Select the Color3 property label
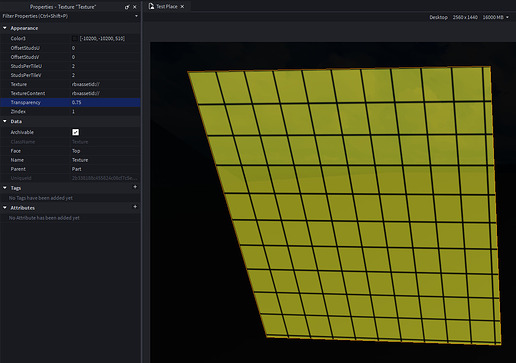Viewport: 516px width, 363px height. click(18, 39)
